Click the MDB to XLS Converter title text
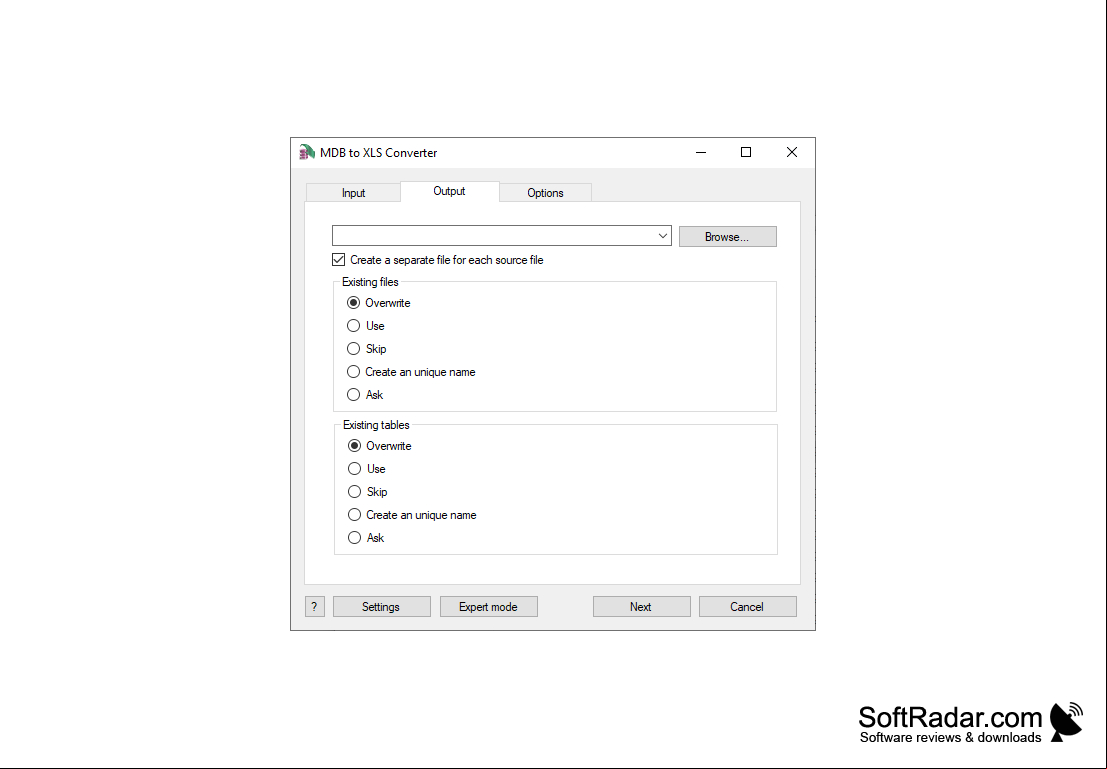1107x769 pixels. coord(378,153)
